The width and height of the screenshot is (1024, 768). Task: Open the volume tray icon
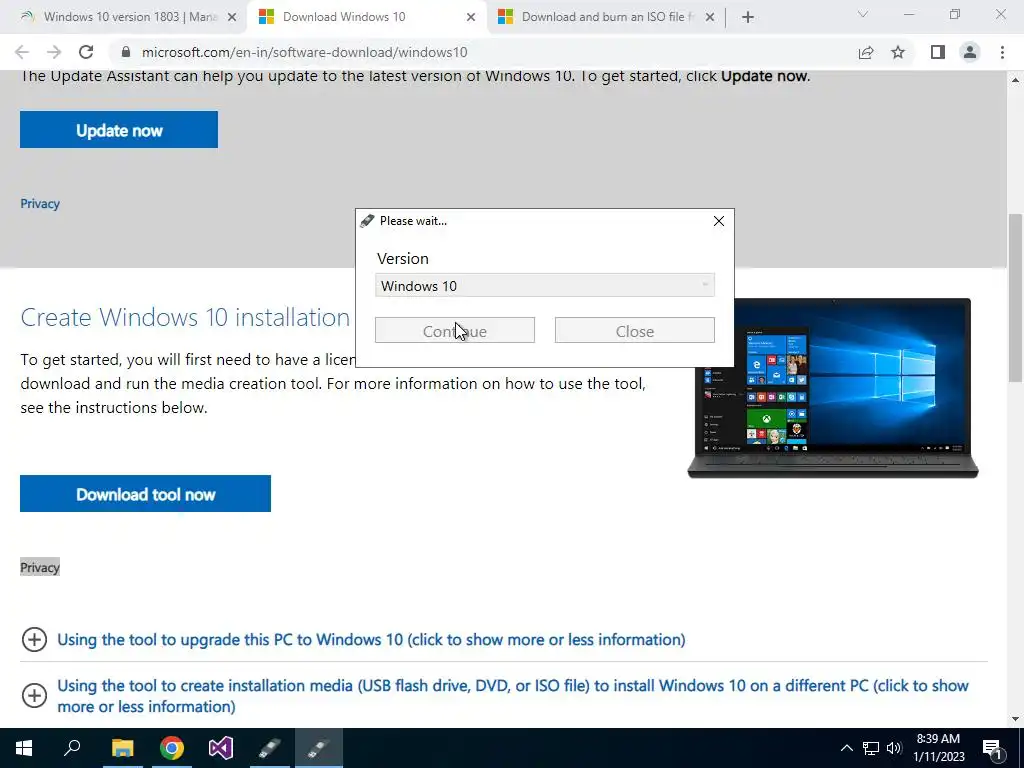click(x=894, y=748)
